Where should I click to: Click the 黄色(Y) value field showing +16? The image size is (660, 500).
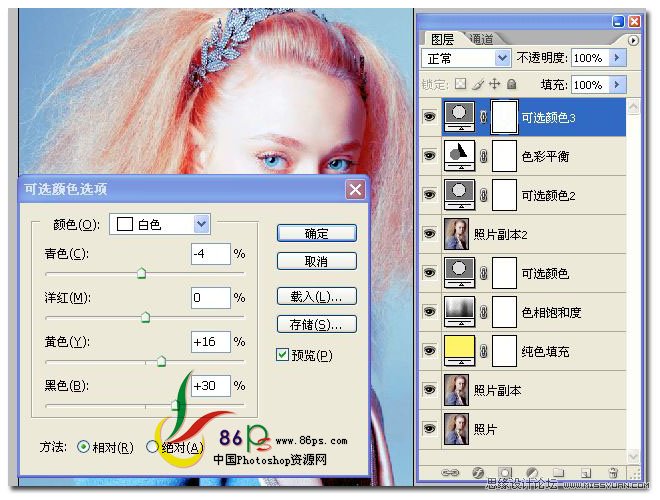tap(210, 341)
